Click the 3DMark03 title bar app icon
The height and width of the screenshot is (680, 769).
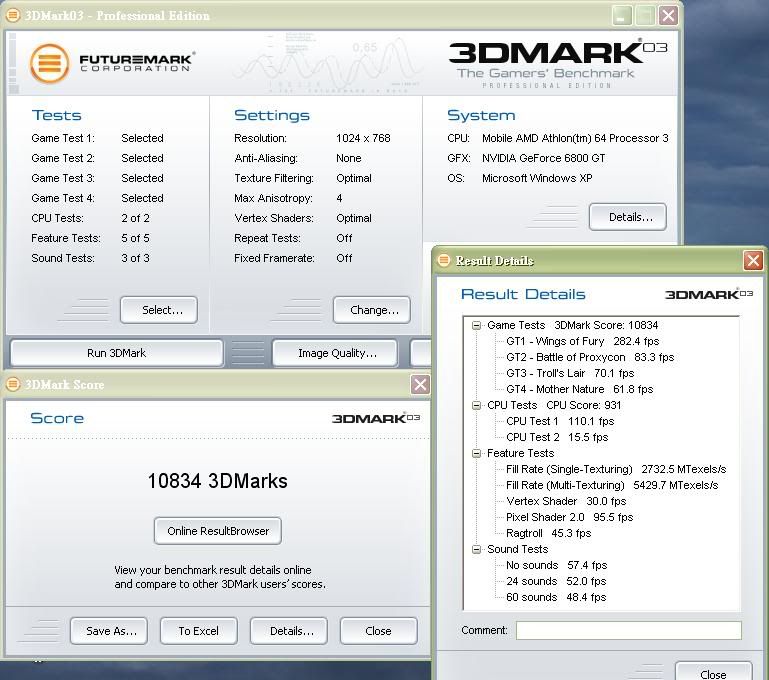coord(13,15)
